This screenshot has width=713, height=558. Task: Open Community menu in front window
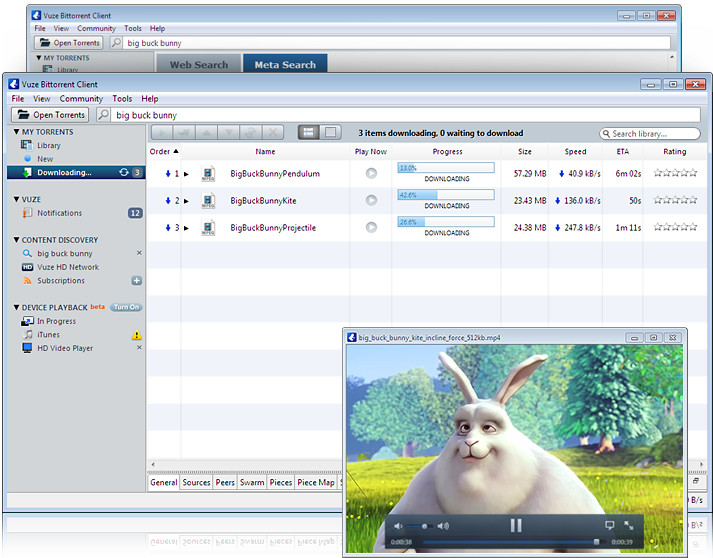[x=81, y=99]
